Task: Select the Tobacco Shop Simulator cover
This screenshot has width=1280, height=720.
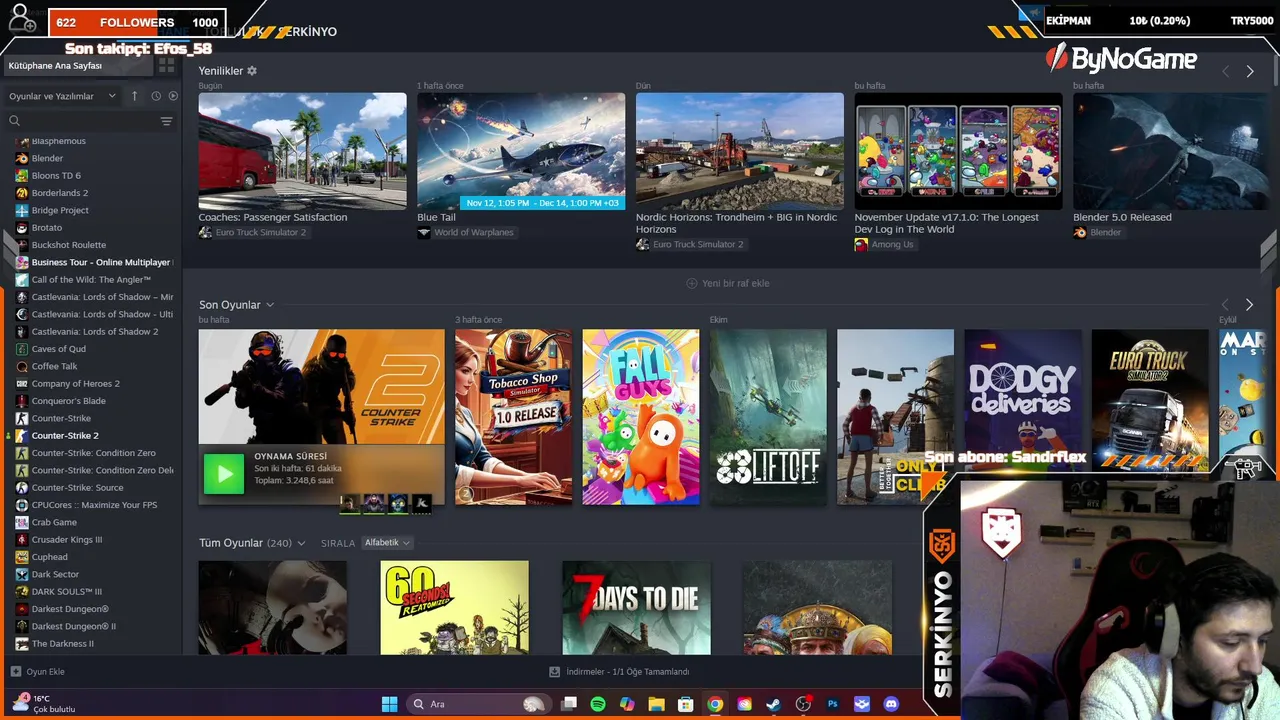Action: point(514,417)
